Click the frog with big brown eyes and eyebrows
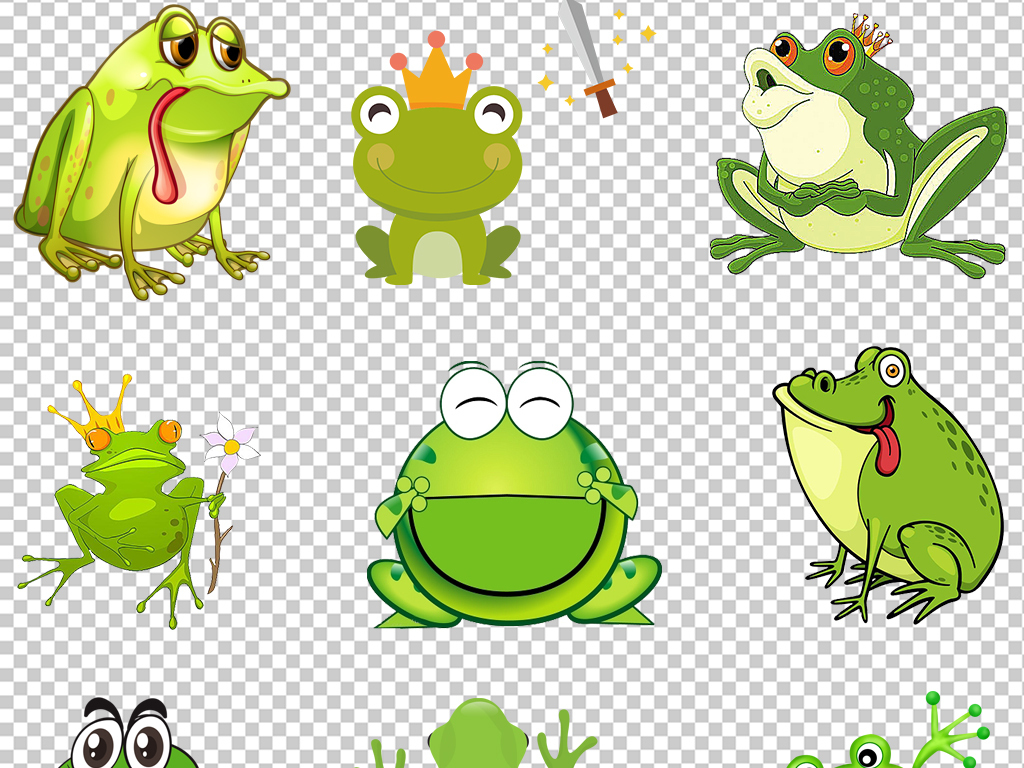 pos(127,733)
